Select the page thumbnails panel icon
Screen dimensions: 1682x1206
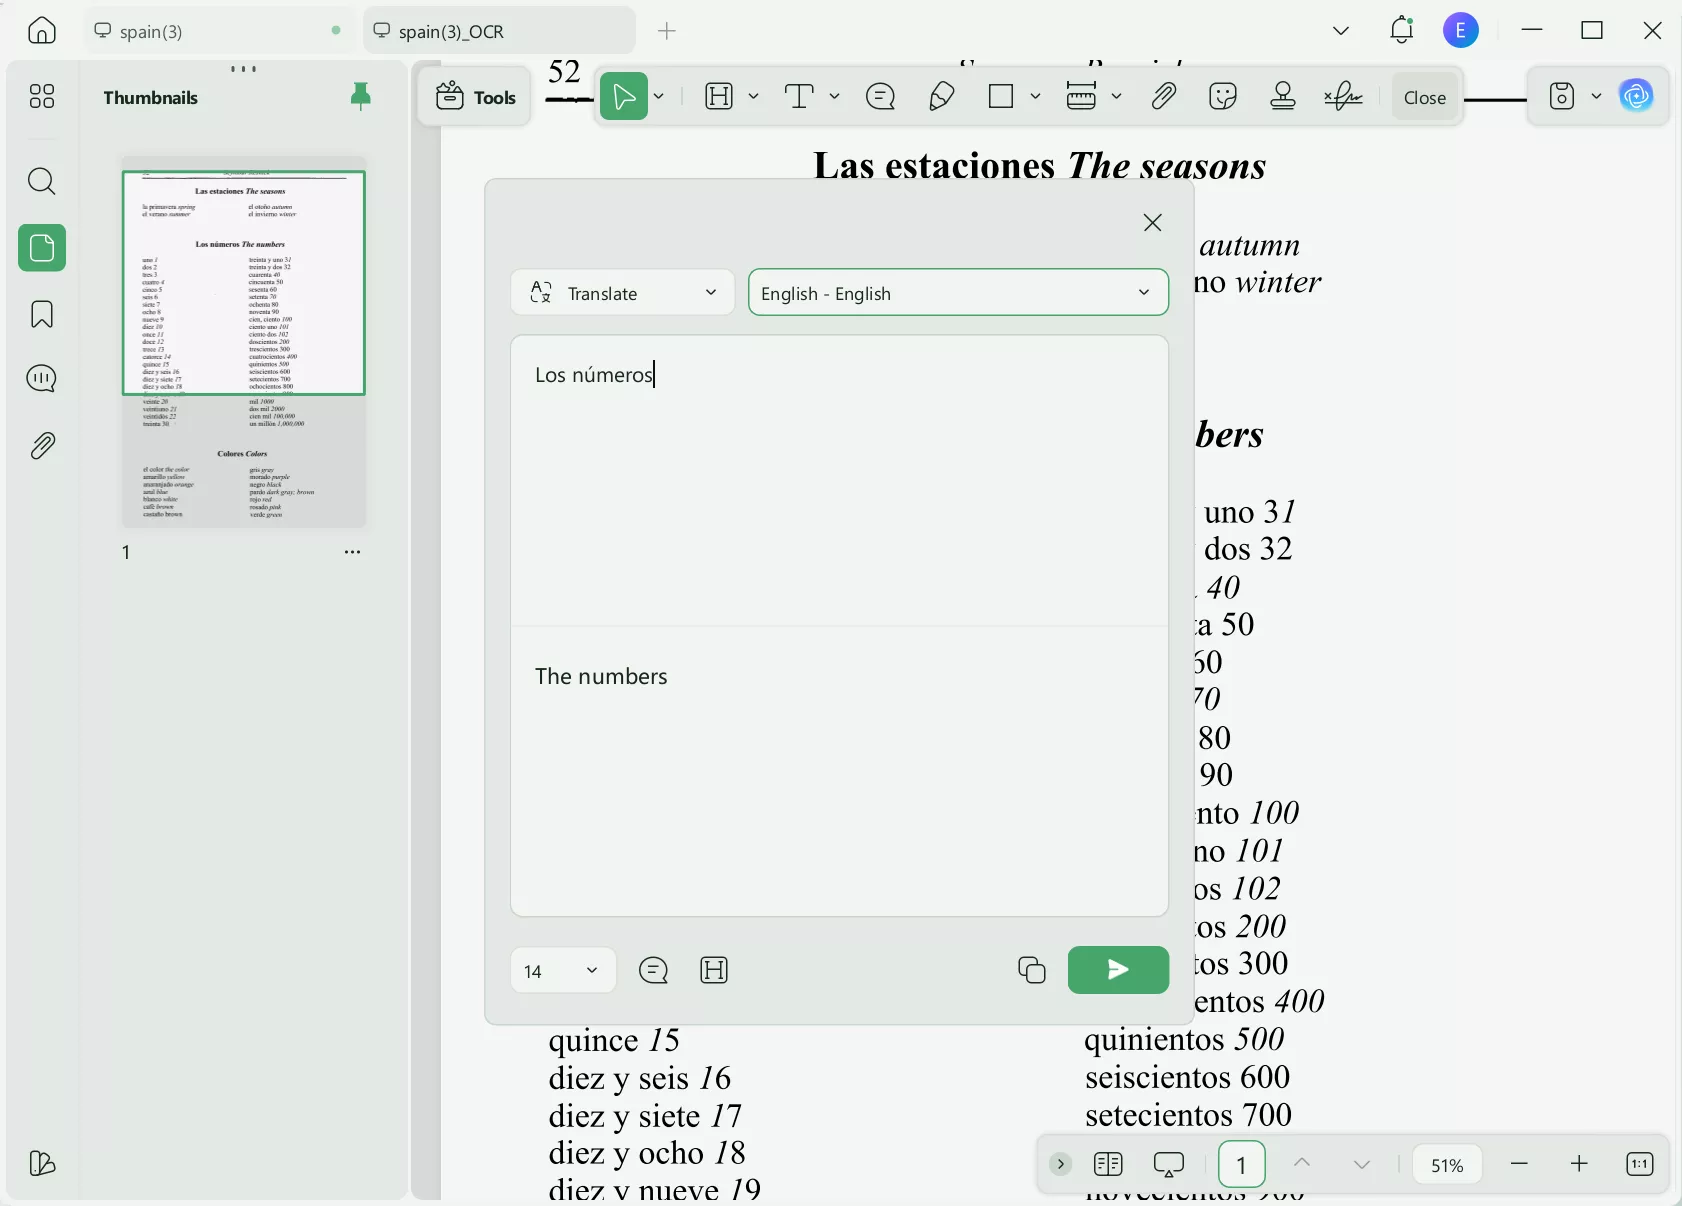click(x=42, y=248)
